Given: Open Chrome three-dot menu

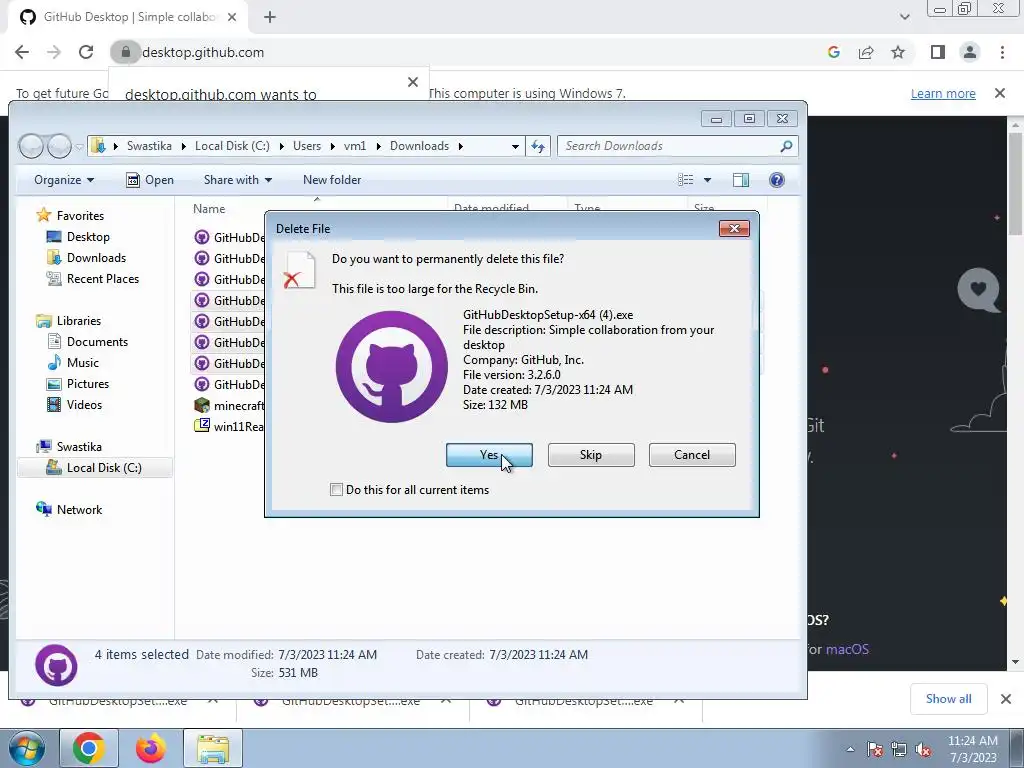Looking at the screenshot, I should coord(1002,52).
